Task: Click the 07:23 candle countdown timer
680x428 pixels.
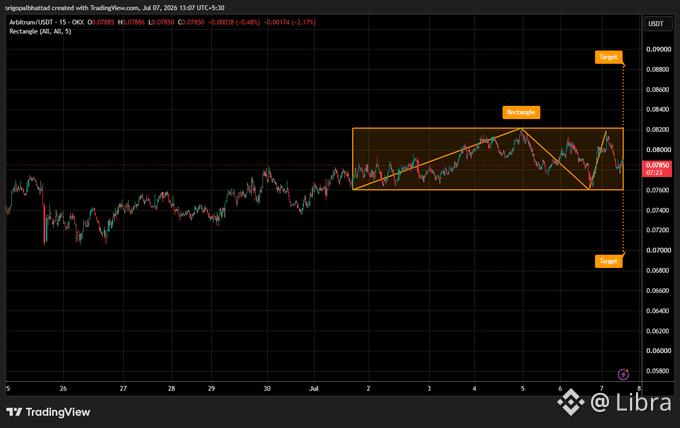Action: tap(654, 173)
